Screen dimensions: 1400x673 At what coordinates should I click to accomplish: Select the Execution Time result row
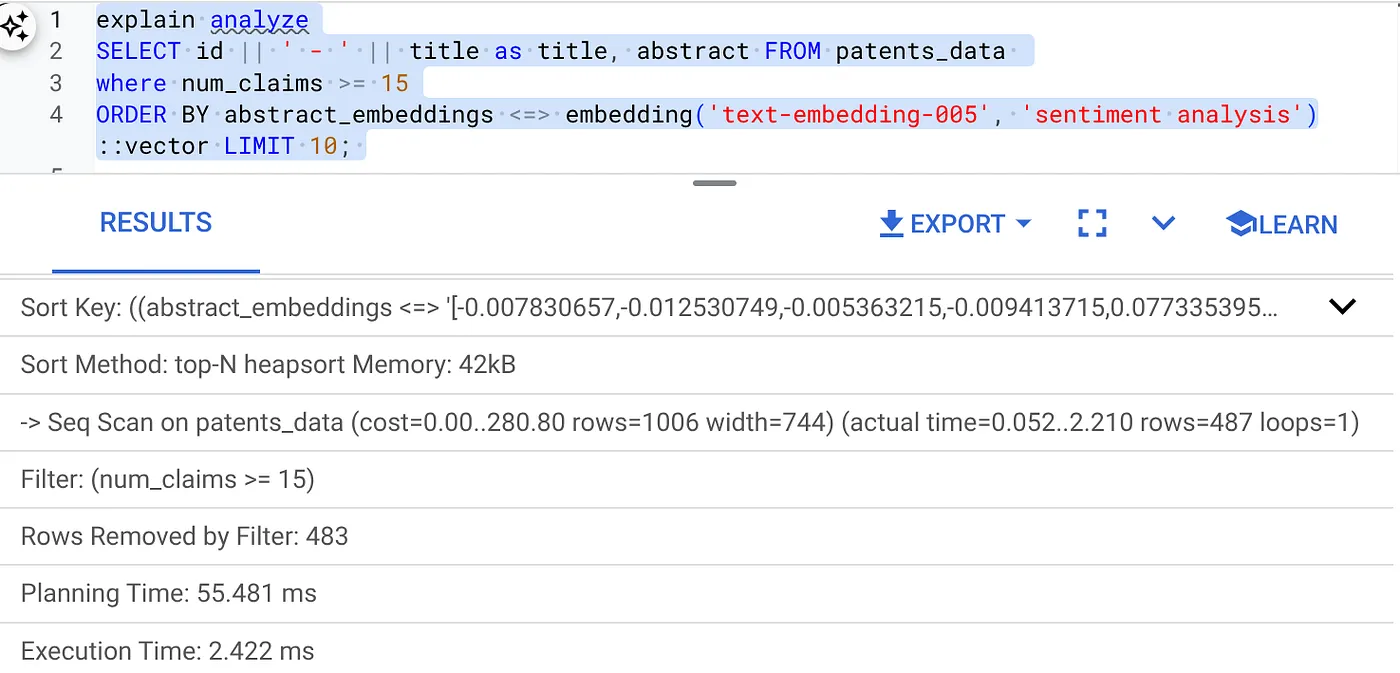[168, 652]
